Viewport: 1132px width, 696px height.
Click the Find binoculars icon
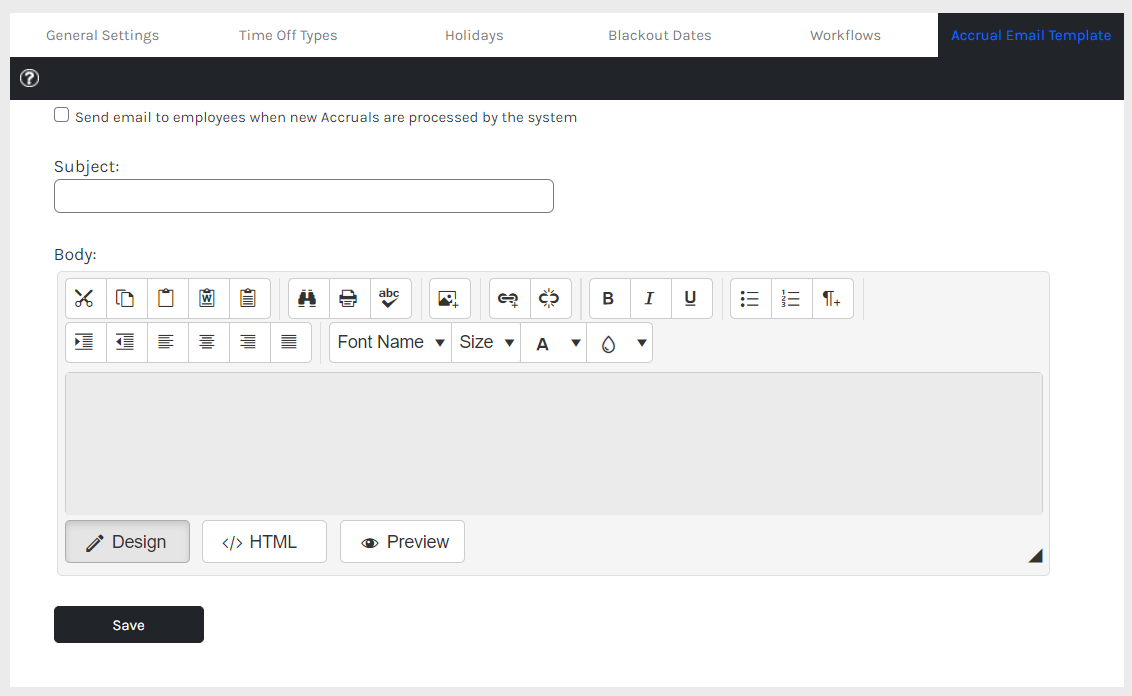click(308, 298)
